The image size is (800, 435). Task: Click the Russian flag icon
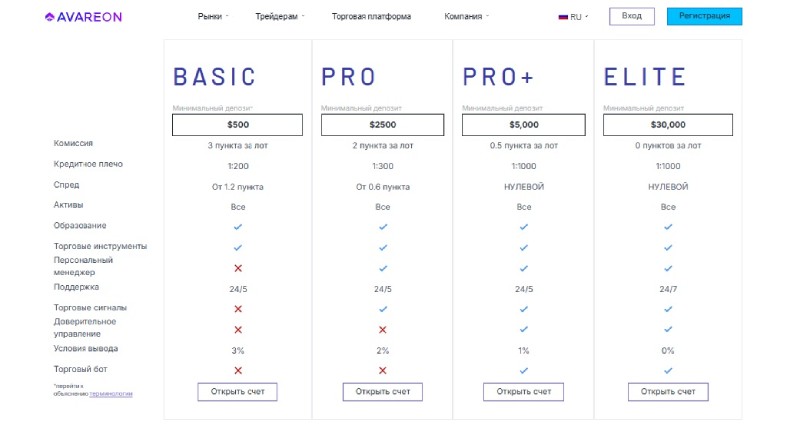(x=563, y=17)
